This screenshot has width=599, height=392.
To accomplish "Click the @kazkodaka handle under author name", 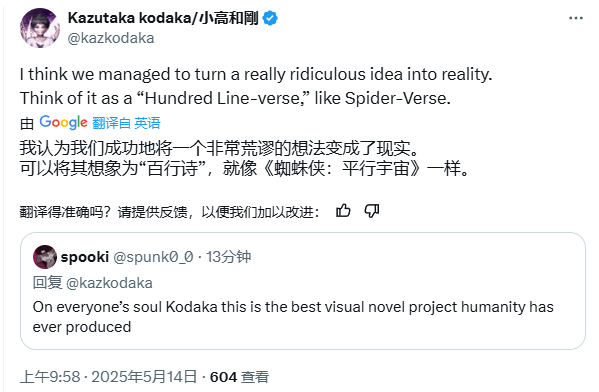I will tap(111, 38).
